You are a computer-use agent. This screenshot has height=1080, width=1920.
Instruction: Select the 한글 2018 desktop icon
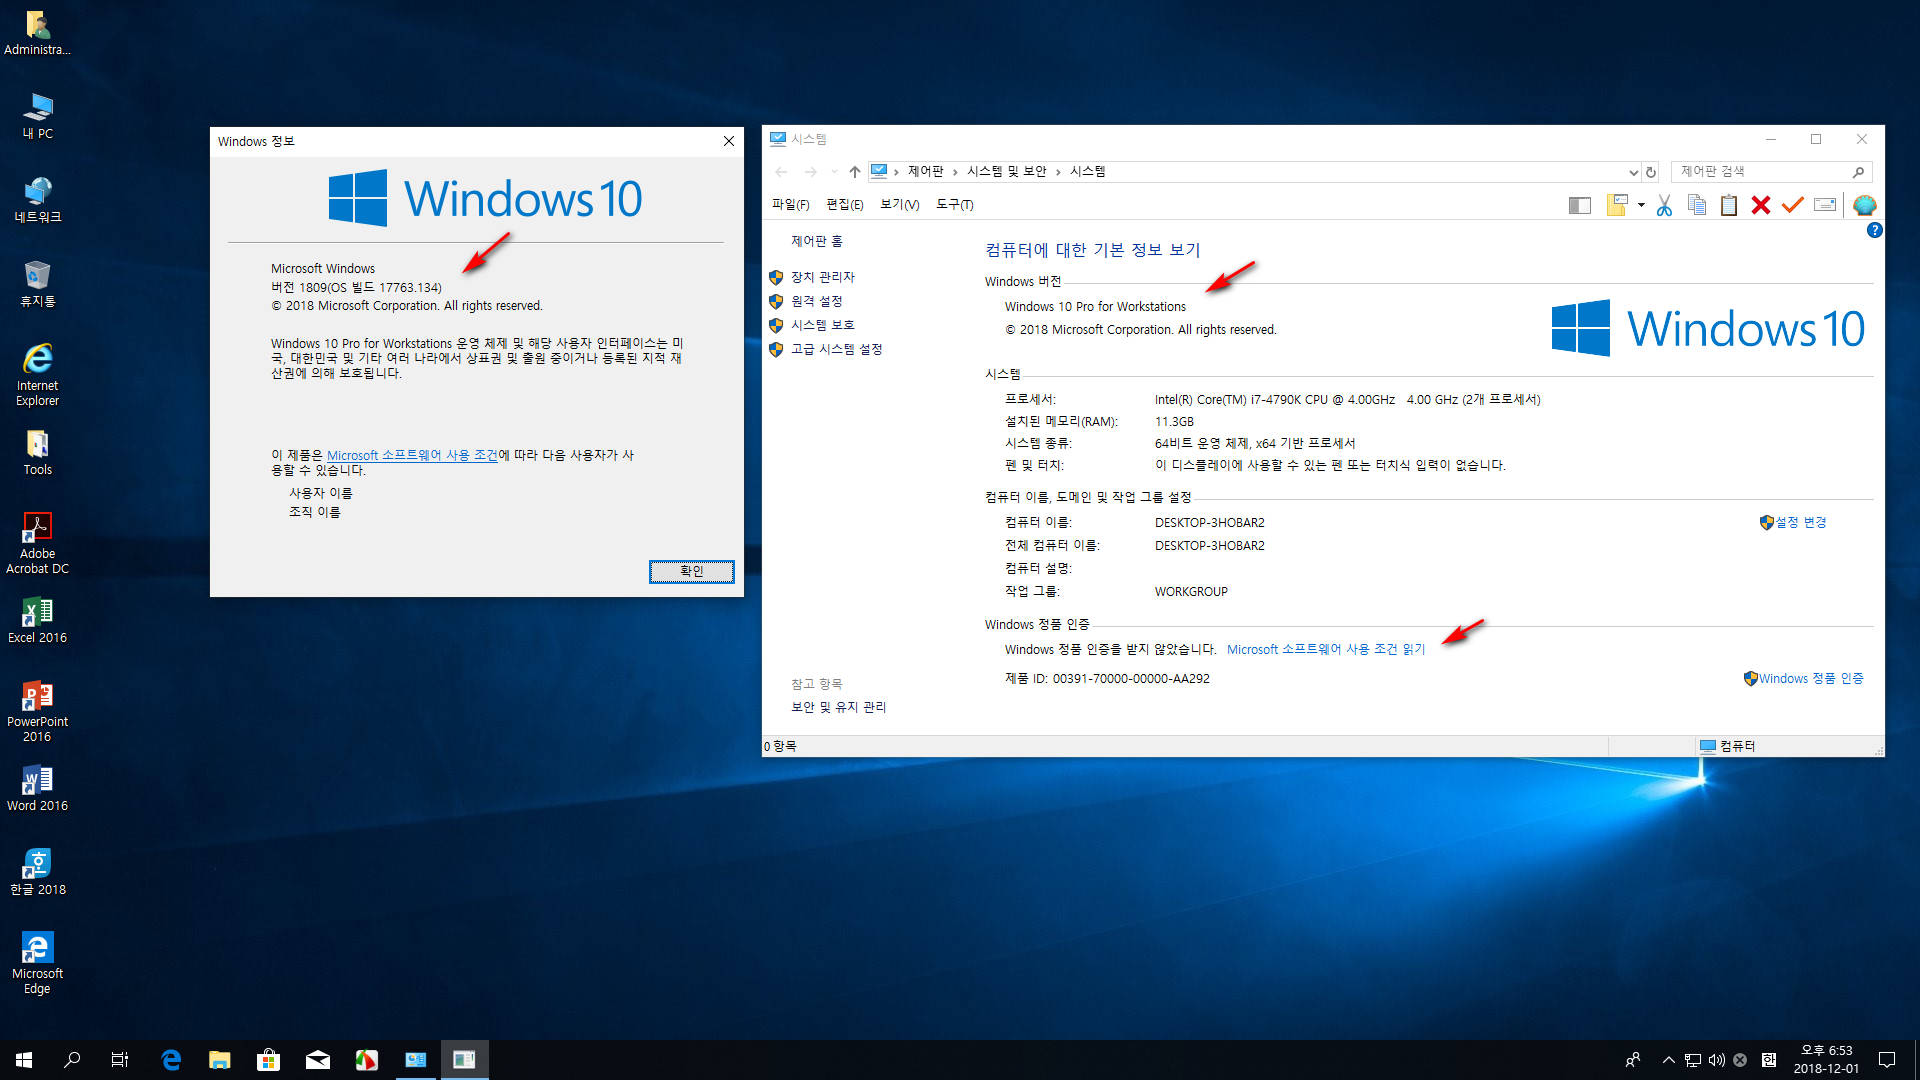pyautogui.click(x=37, y=872)
